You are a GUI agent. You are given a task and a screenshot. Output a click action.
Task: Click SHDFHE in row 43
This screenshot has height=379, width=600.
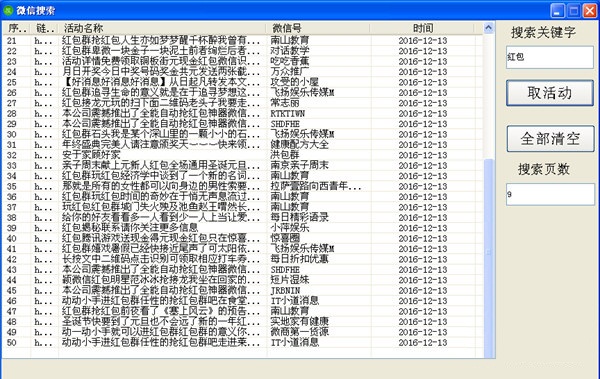point(285,270)
